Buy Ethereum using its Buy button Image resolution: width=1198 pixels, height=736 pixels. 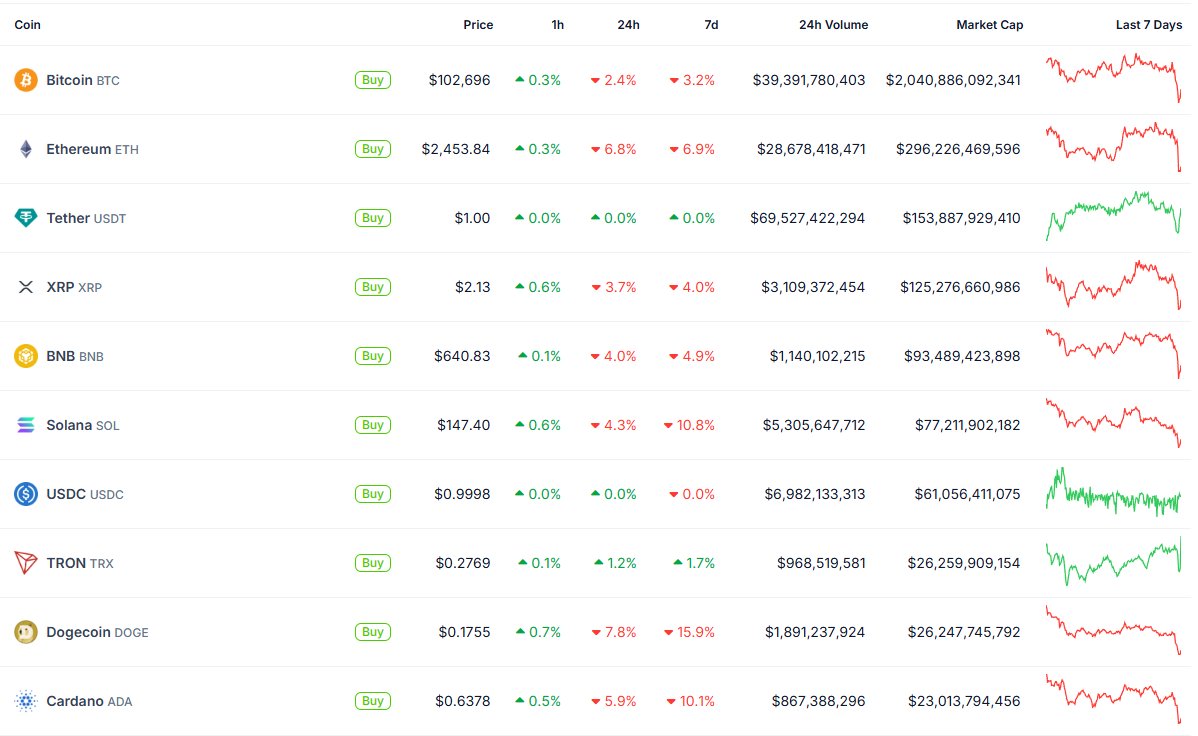coord(373,149)
